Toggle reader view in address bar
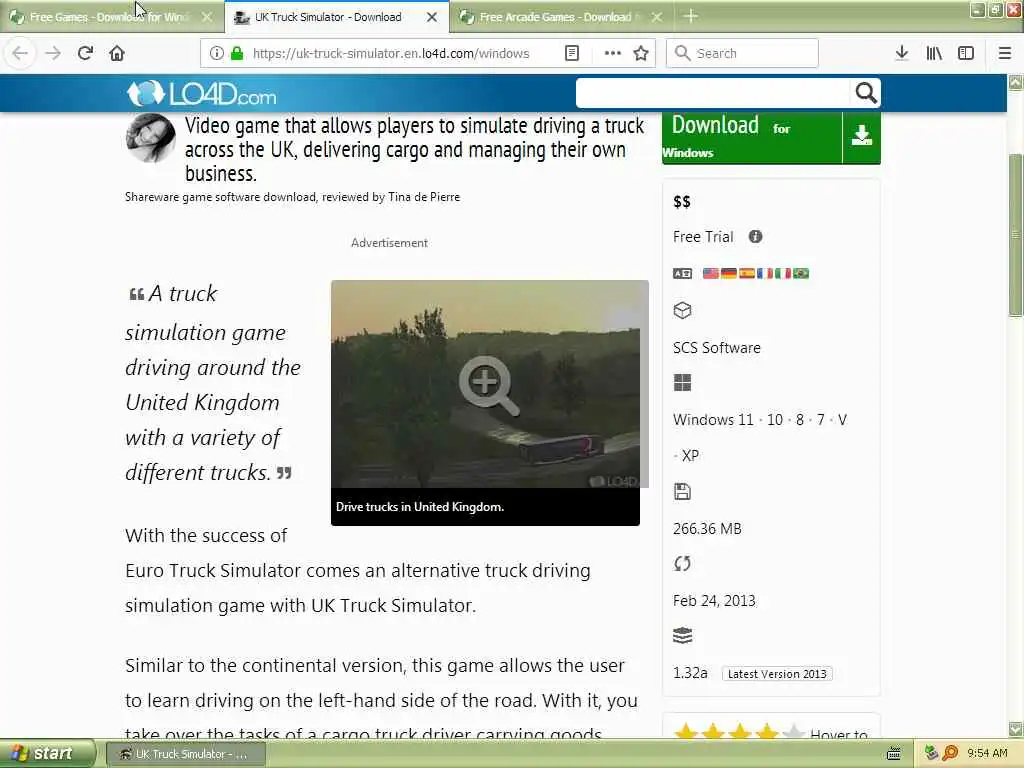Viewport: 1024px width, 768px height. [x=571, y=54]
